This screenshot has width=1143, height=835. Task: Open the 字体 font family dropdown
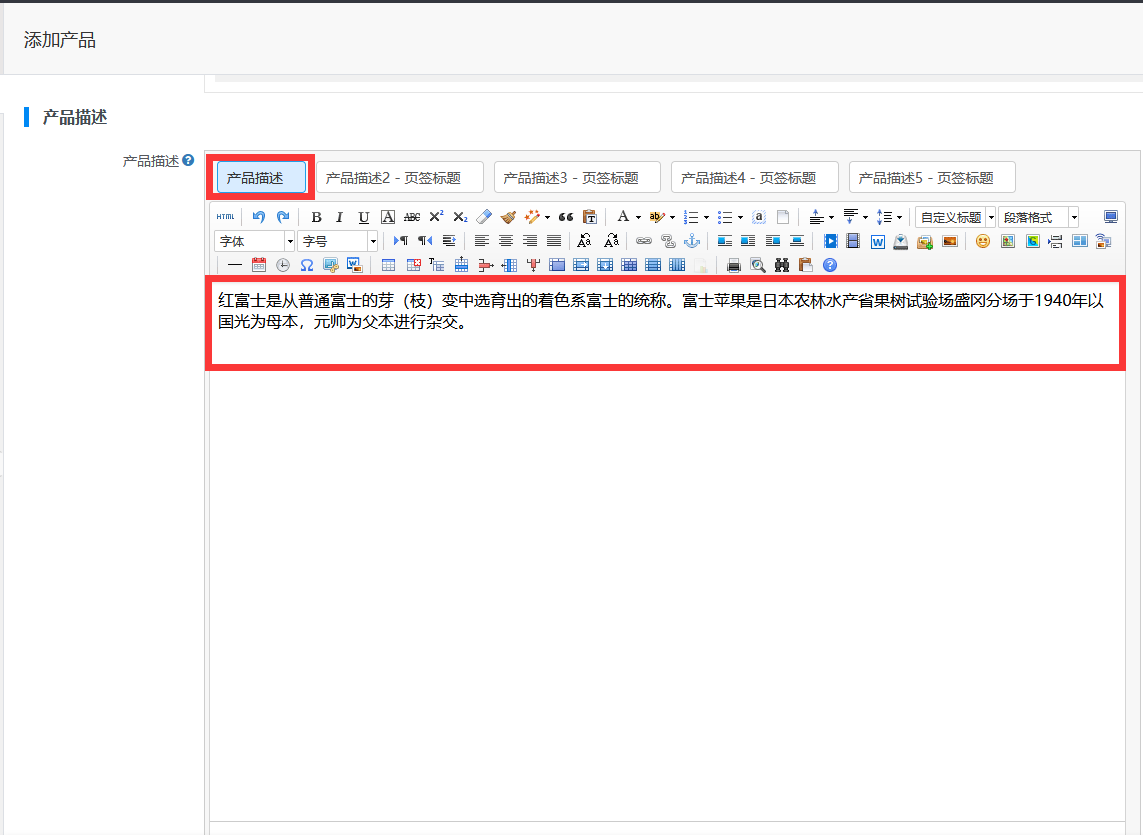[x=254, y=241]
